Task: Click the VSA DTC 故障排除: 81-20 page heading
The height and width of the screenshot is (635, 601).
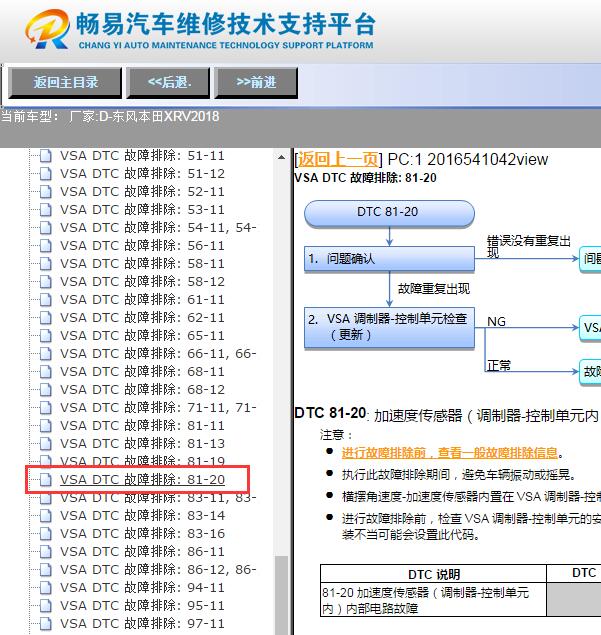Action: pos(365,178)
